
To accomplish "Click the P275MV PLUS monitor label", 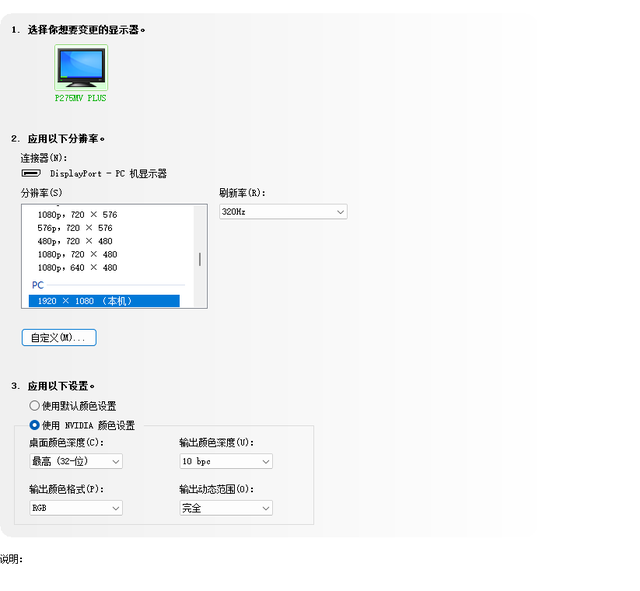I will tap(80, 98).
